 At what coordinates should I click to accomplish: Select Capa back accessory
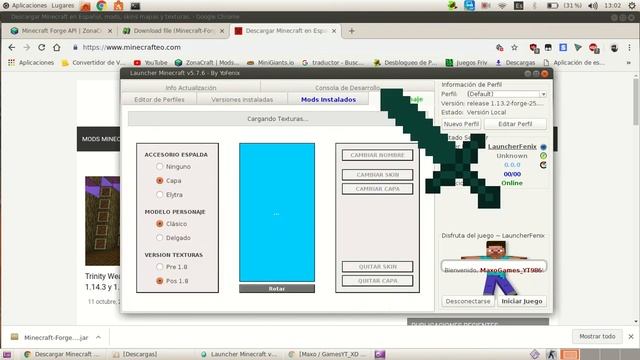160,180
